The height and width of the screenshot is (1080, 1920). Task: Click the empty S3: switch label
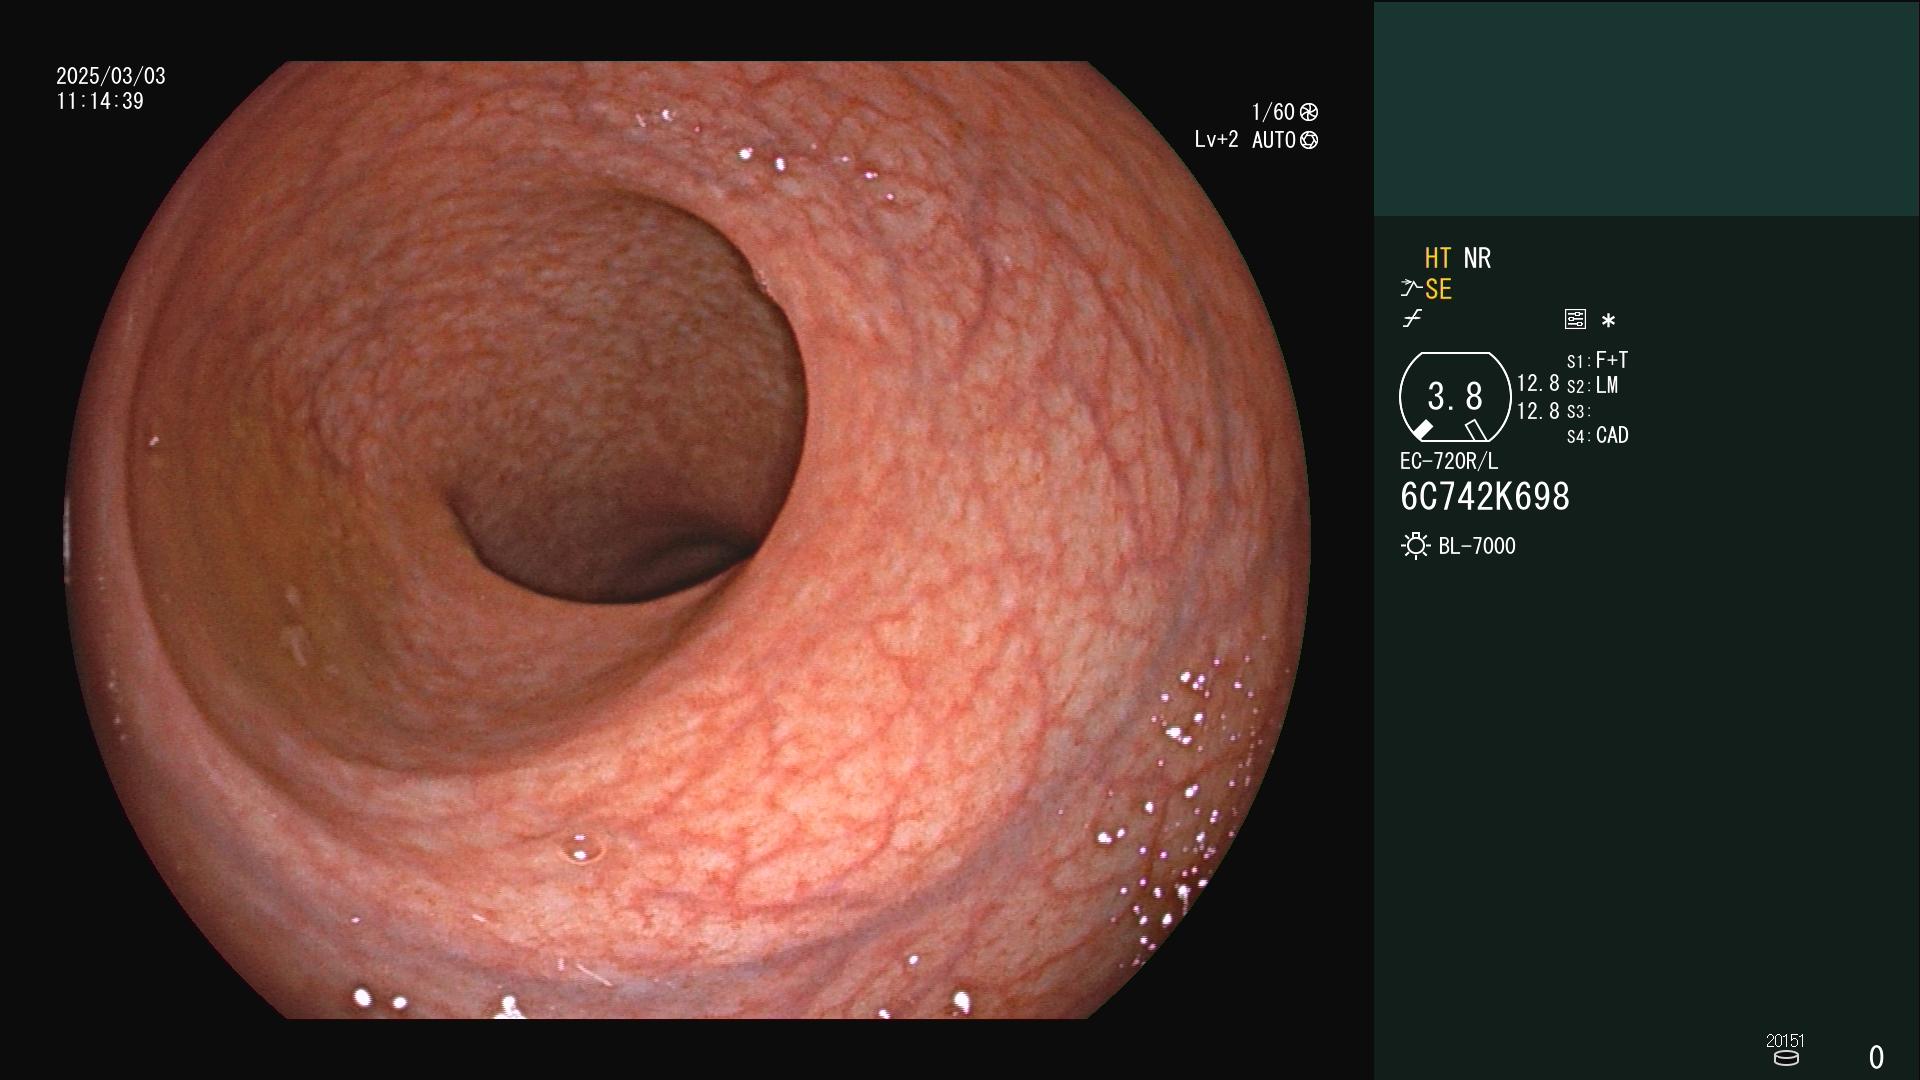tap(1578, 411)
